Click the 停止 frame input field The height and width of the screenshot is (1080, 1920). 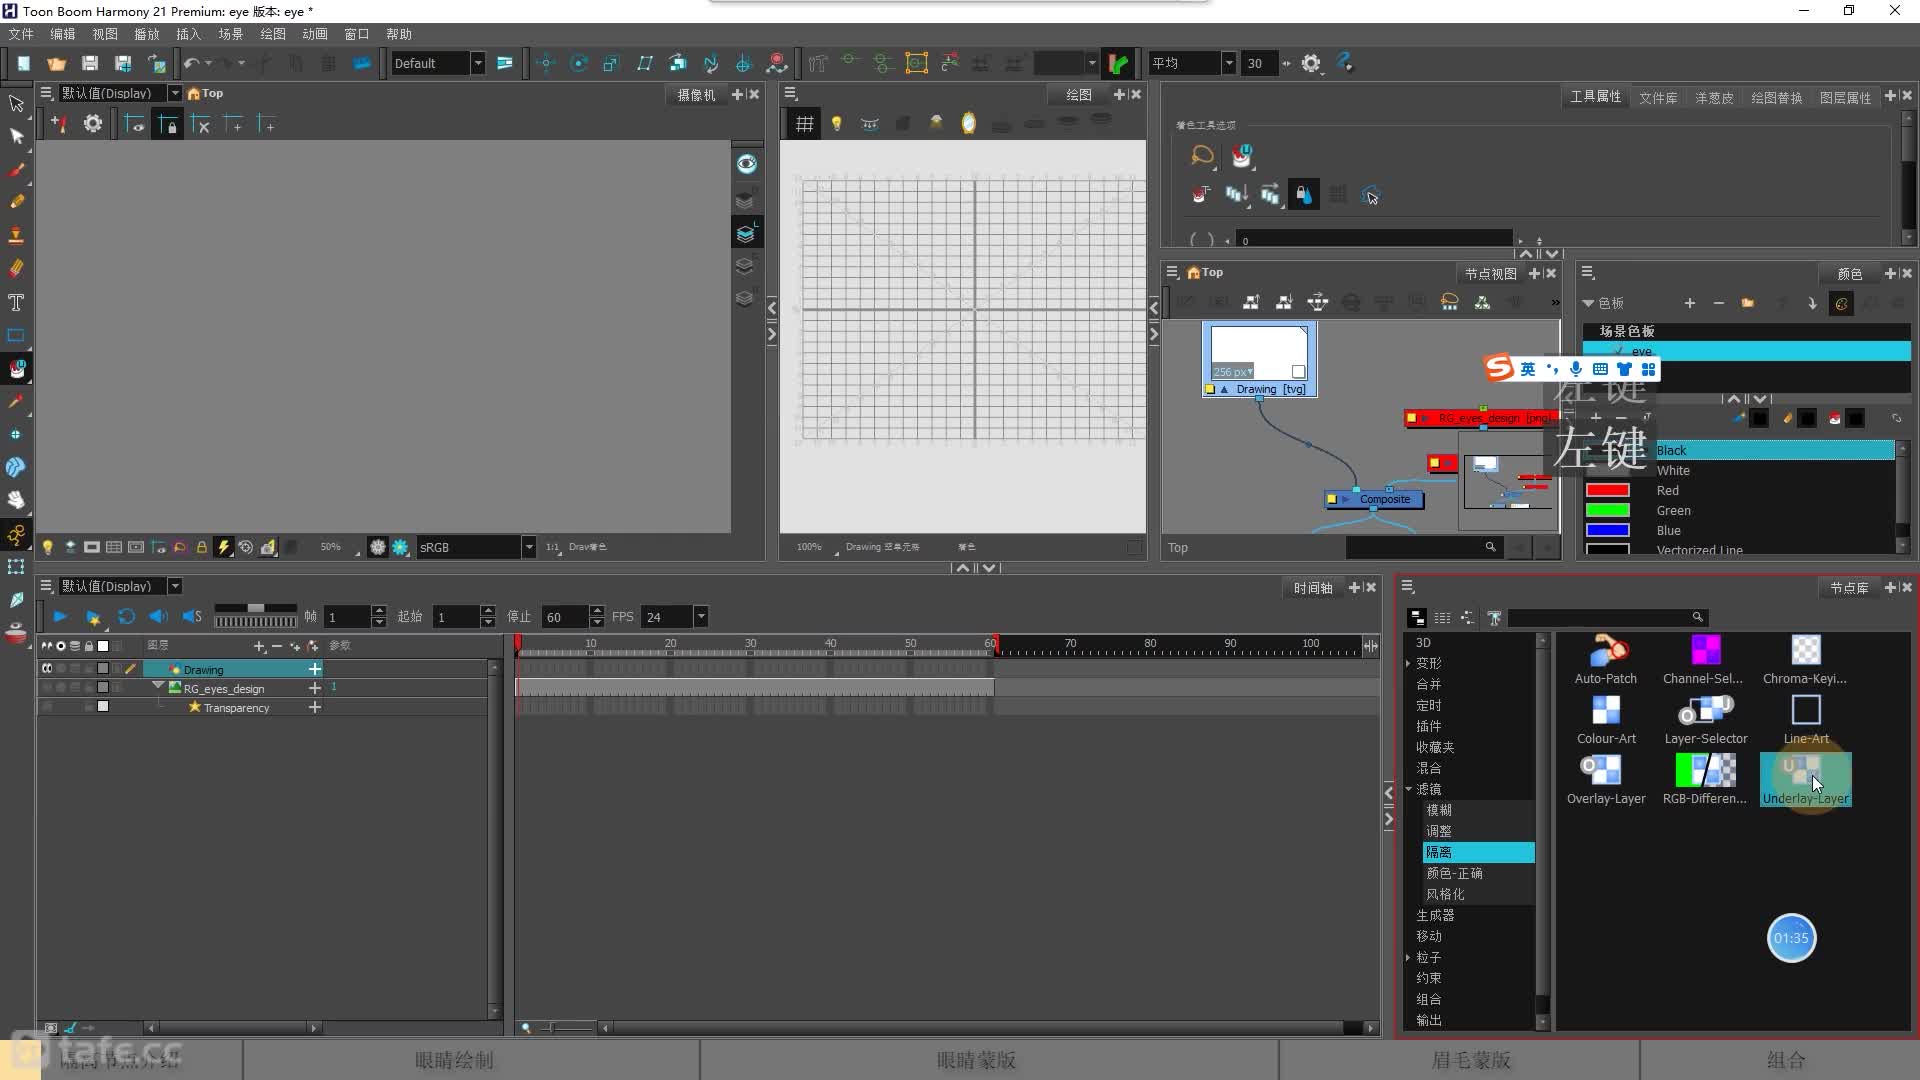coord(564,617)
